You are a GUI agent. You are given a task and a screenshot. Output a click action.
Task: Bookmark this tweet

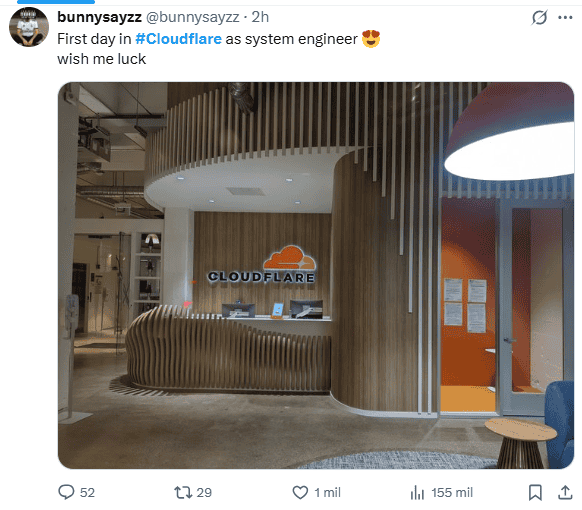pos(535,493)
